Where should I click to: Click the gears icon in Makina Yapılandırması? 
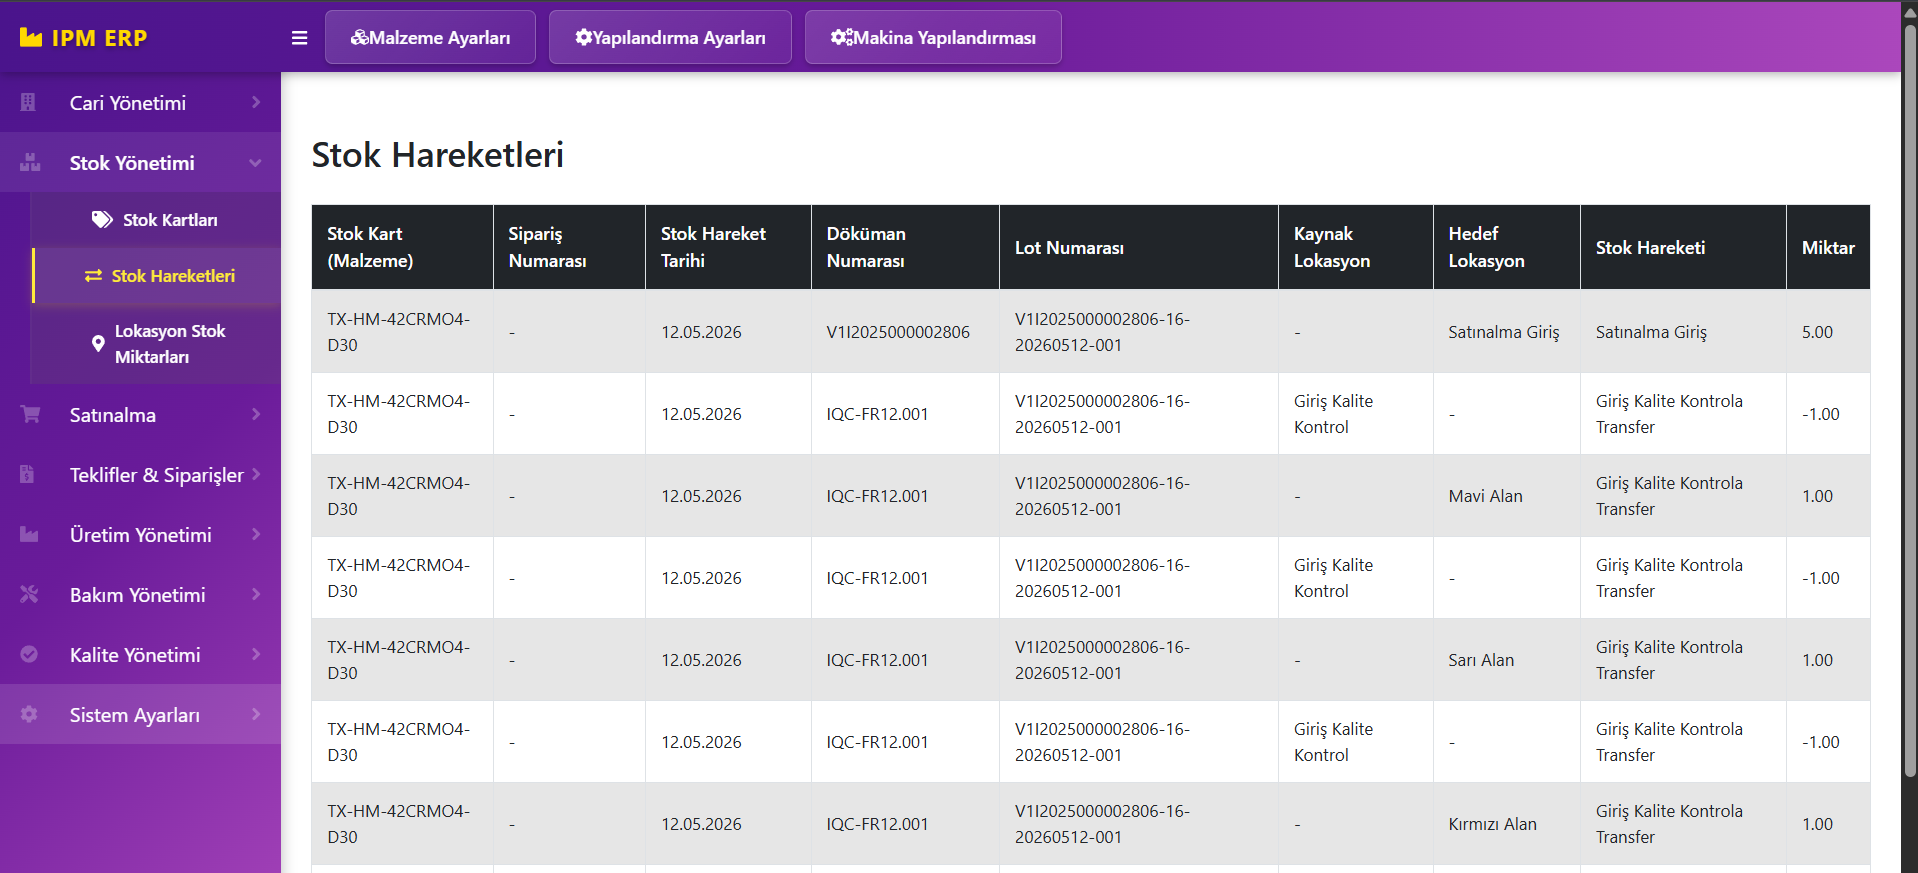pos(842,37)
